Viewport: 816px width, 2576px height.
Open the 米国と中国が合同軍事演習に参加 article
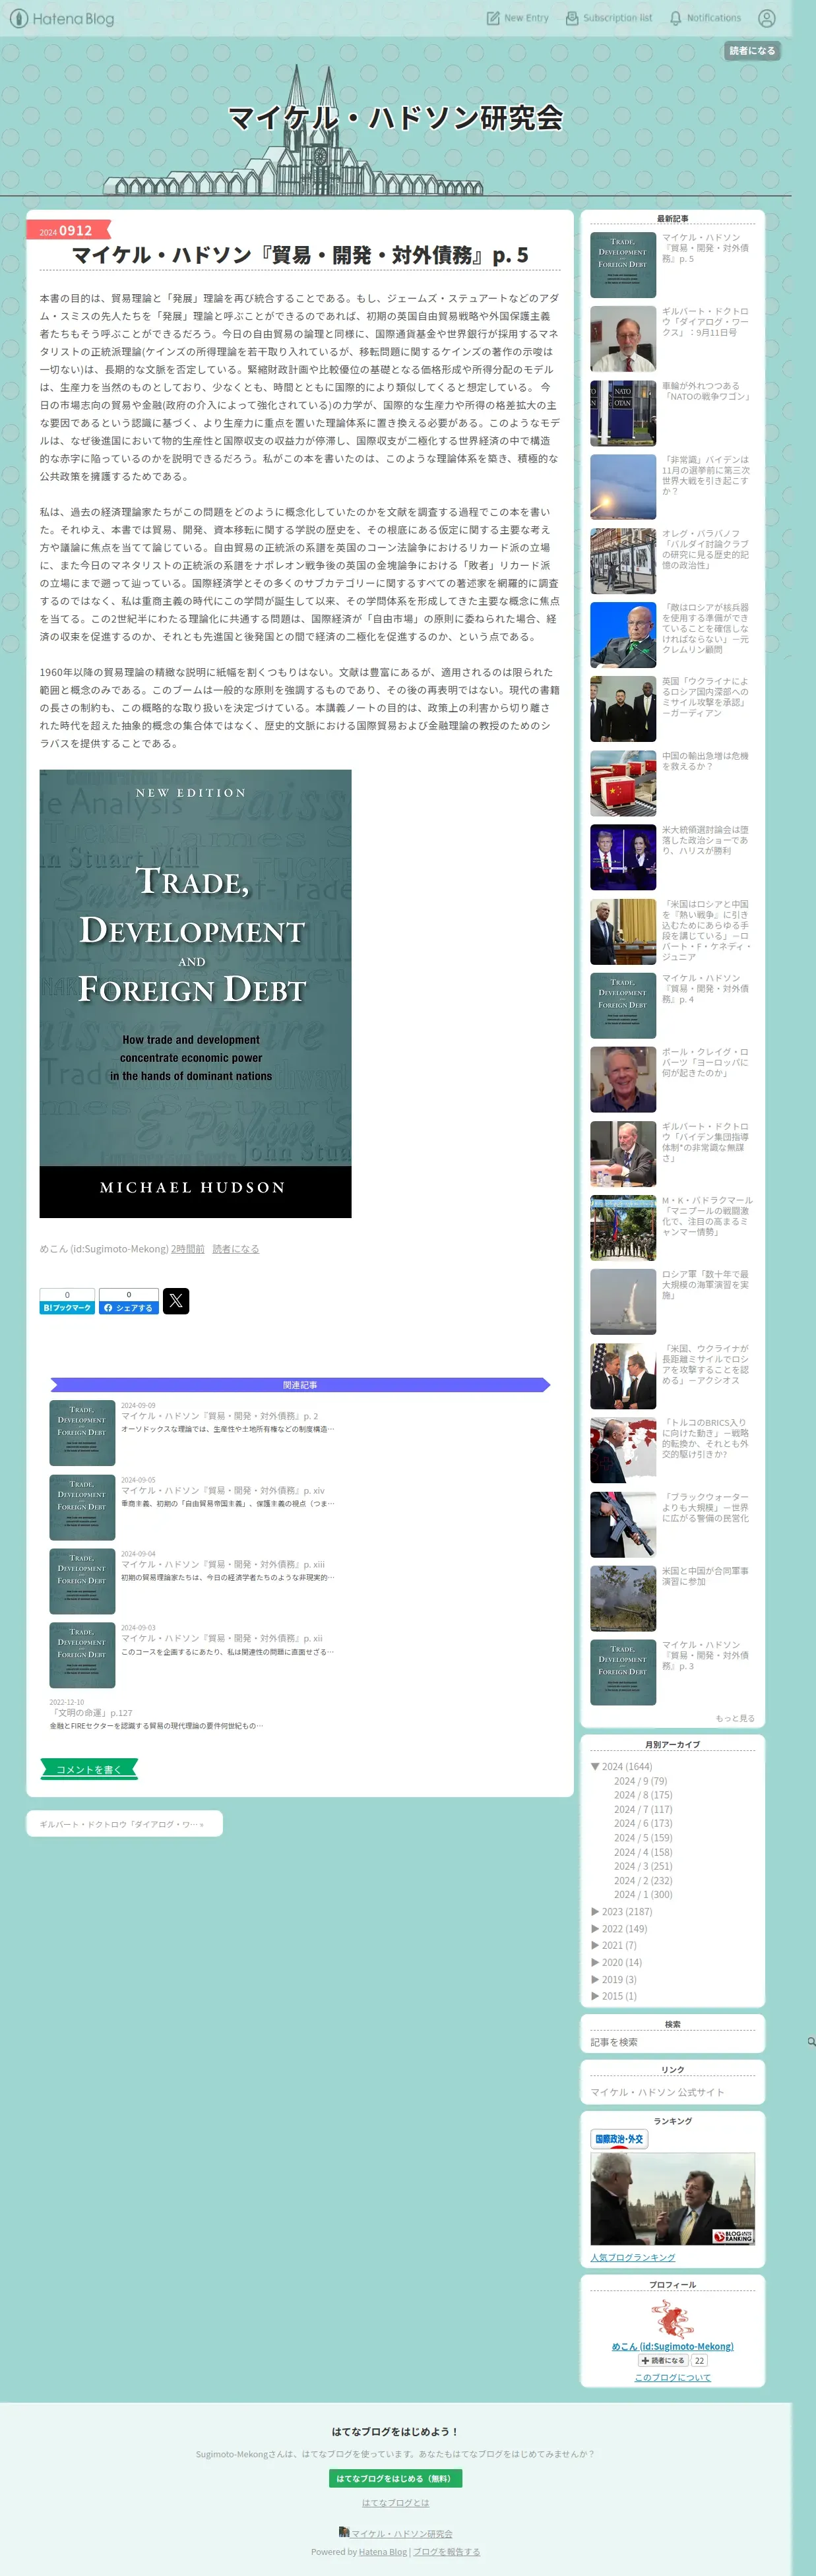[x=705, y=1576]
